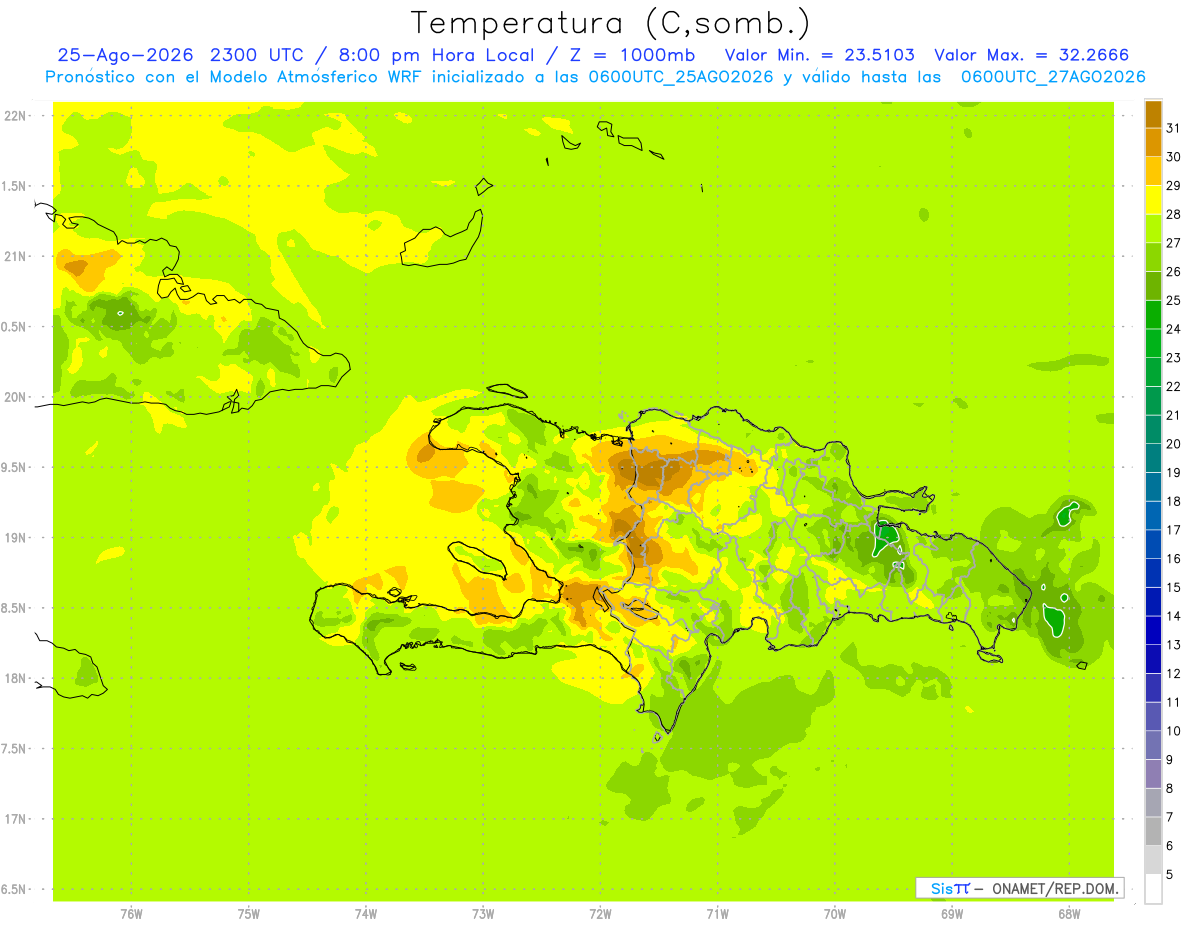Select the blue swatch between 15 and 16
Image resolution: width=1200 pixels, height=927 pixels.
click(x=1153, y=572)
